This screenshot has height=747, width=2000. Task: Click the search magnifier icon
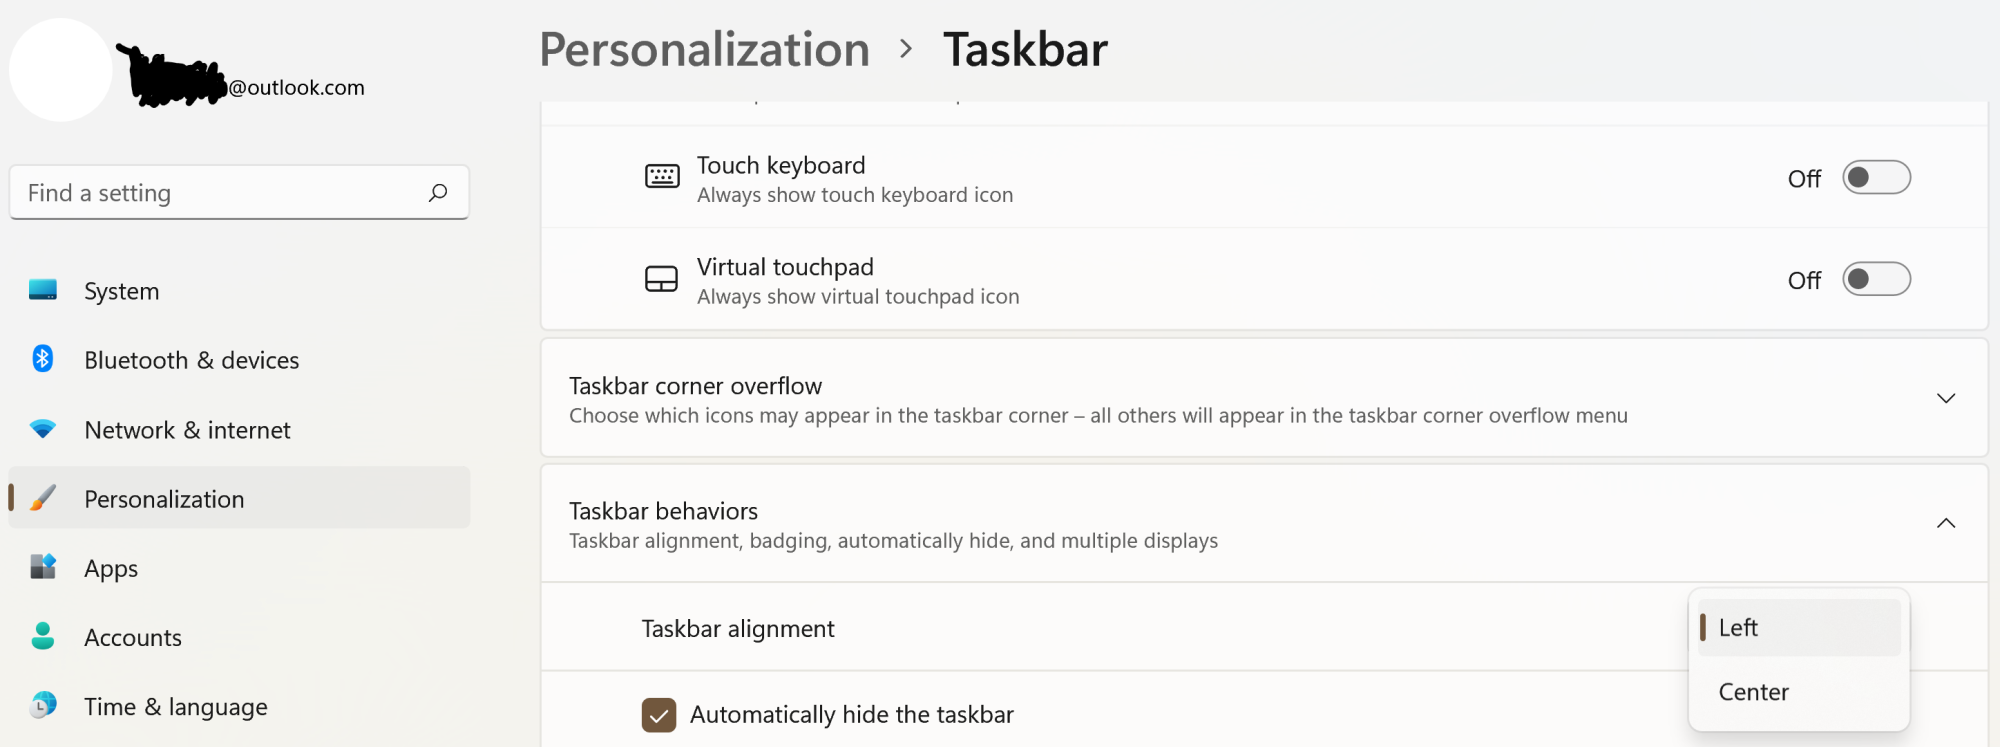pyautogui.click(x=438, y=193)
